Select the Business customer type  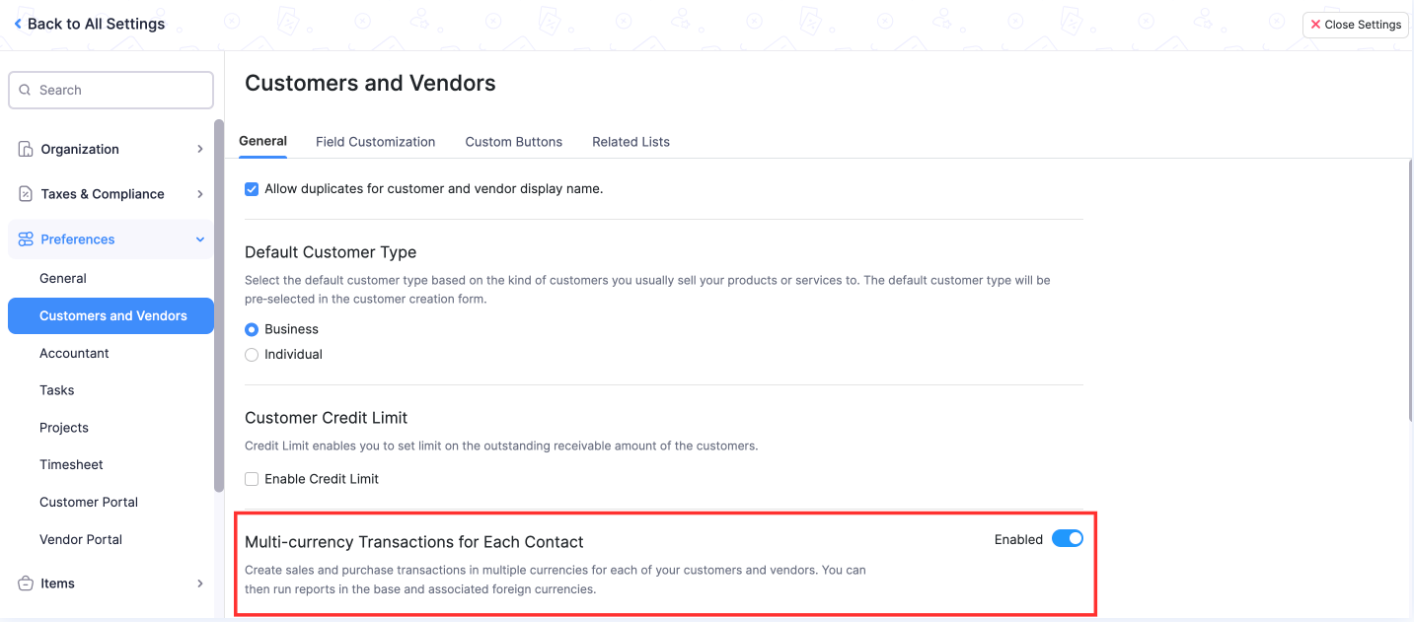click(x=252, y=329)
